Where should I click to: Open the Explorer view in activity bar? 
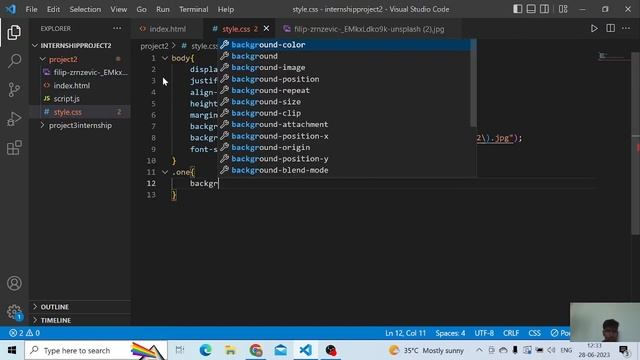(14, 32)
